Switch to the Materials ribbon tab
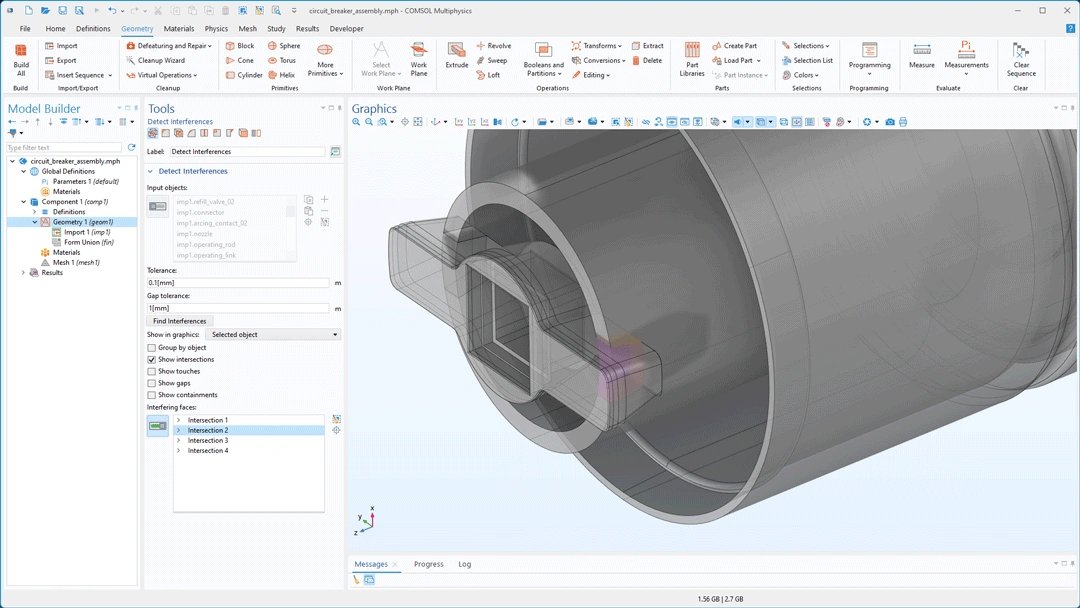 pyautogui.click(x=179, y=29)
